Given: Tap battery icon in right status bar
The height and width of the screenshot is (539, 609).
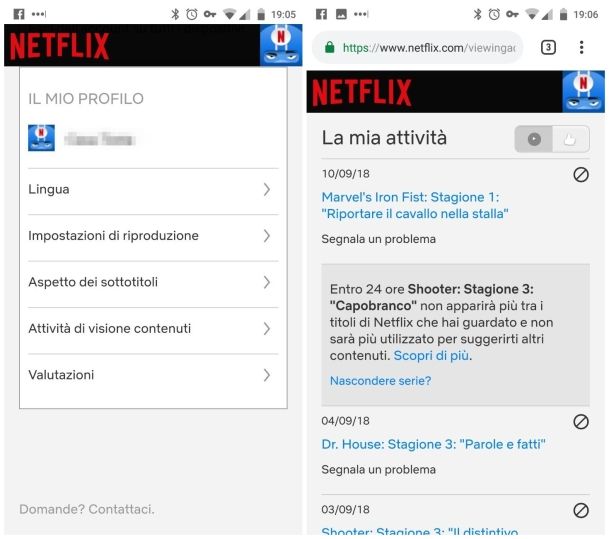Looking at the screenshot, I should (563, 14).
